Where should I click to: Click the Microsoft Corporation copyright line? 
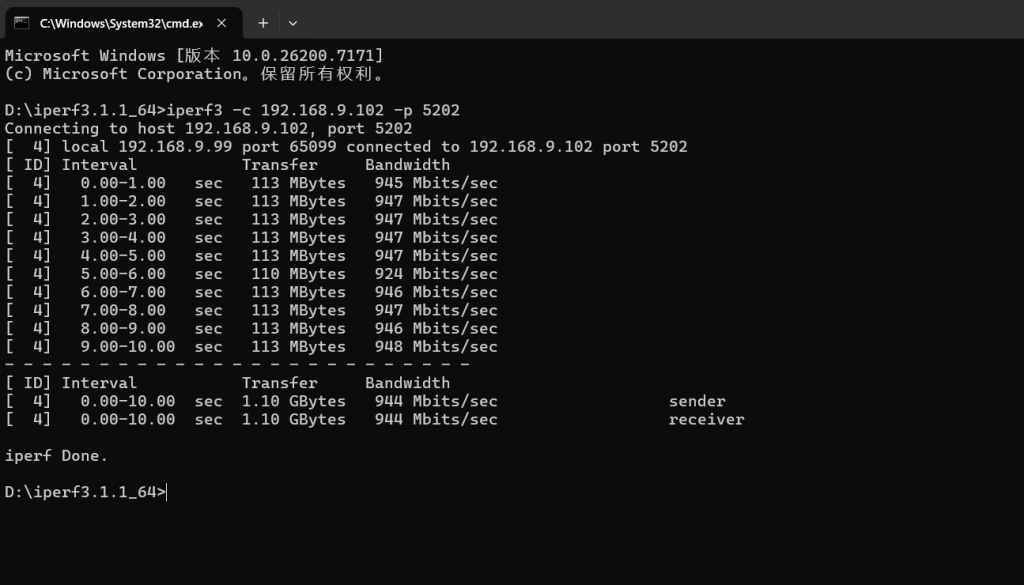(194, 73)
